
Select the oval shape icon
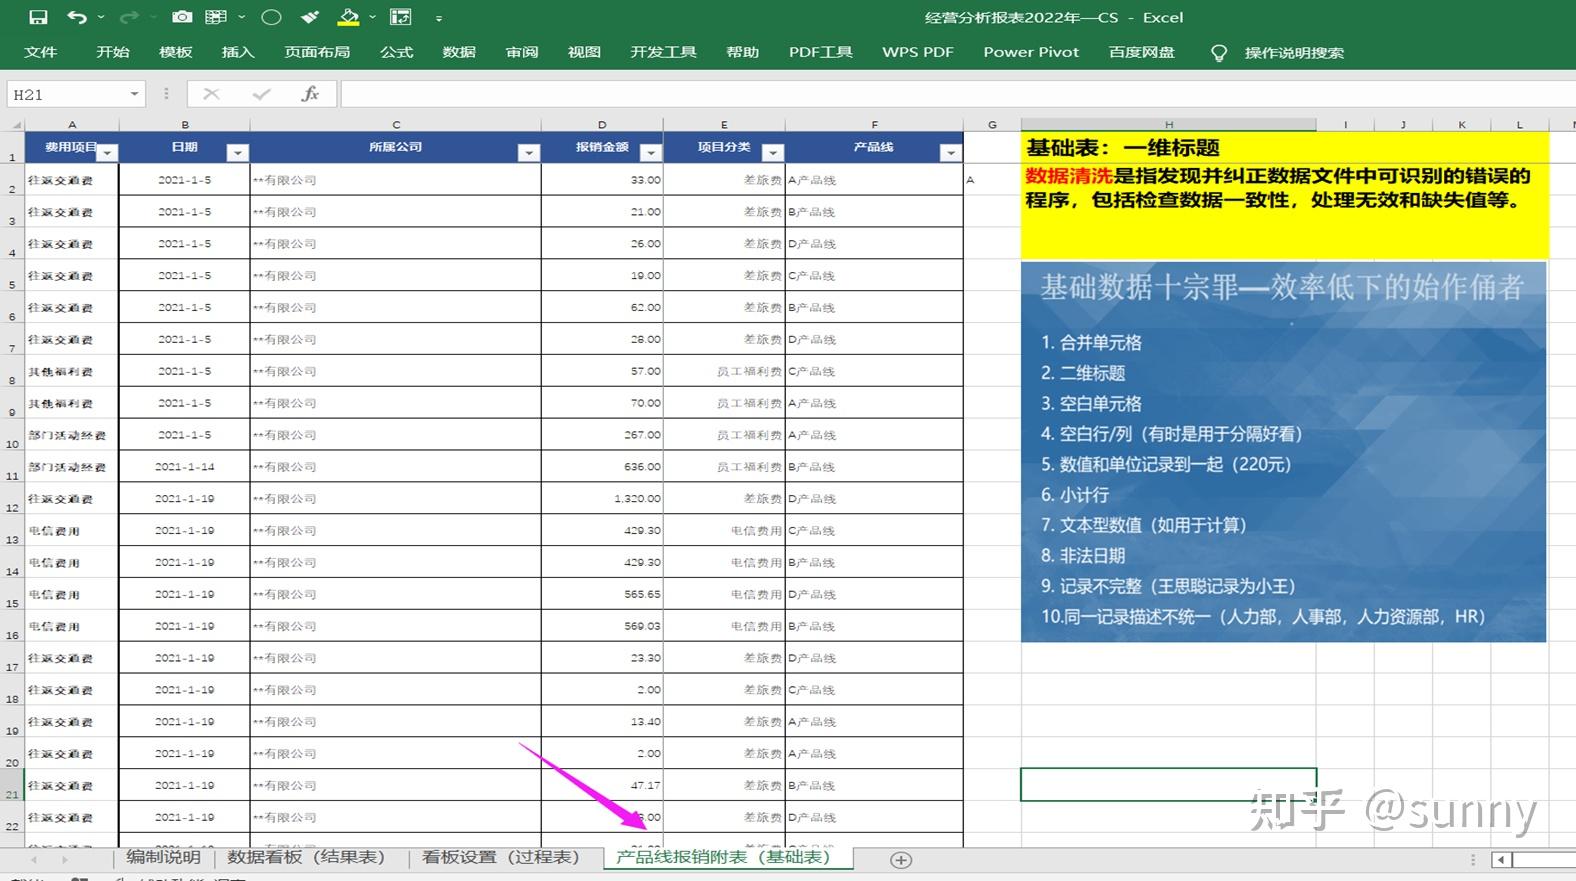tap(271, 17)
